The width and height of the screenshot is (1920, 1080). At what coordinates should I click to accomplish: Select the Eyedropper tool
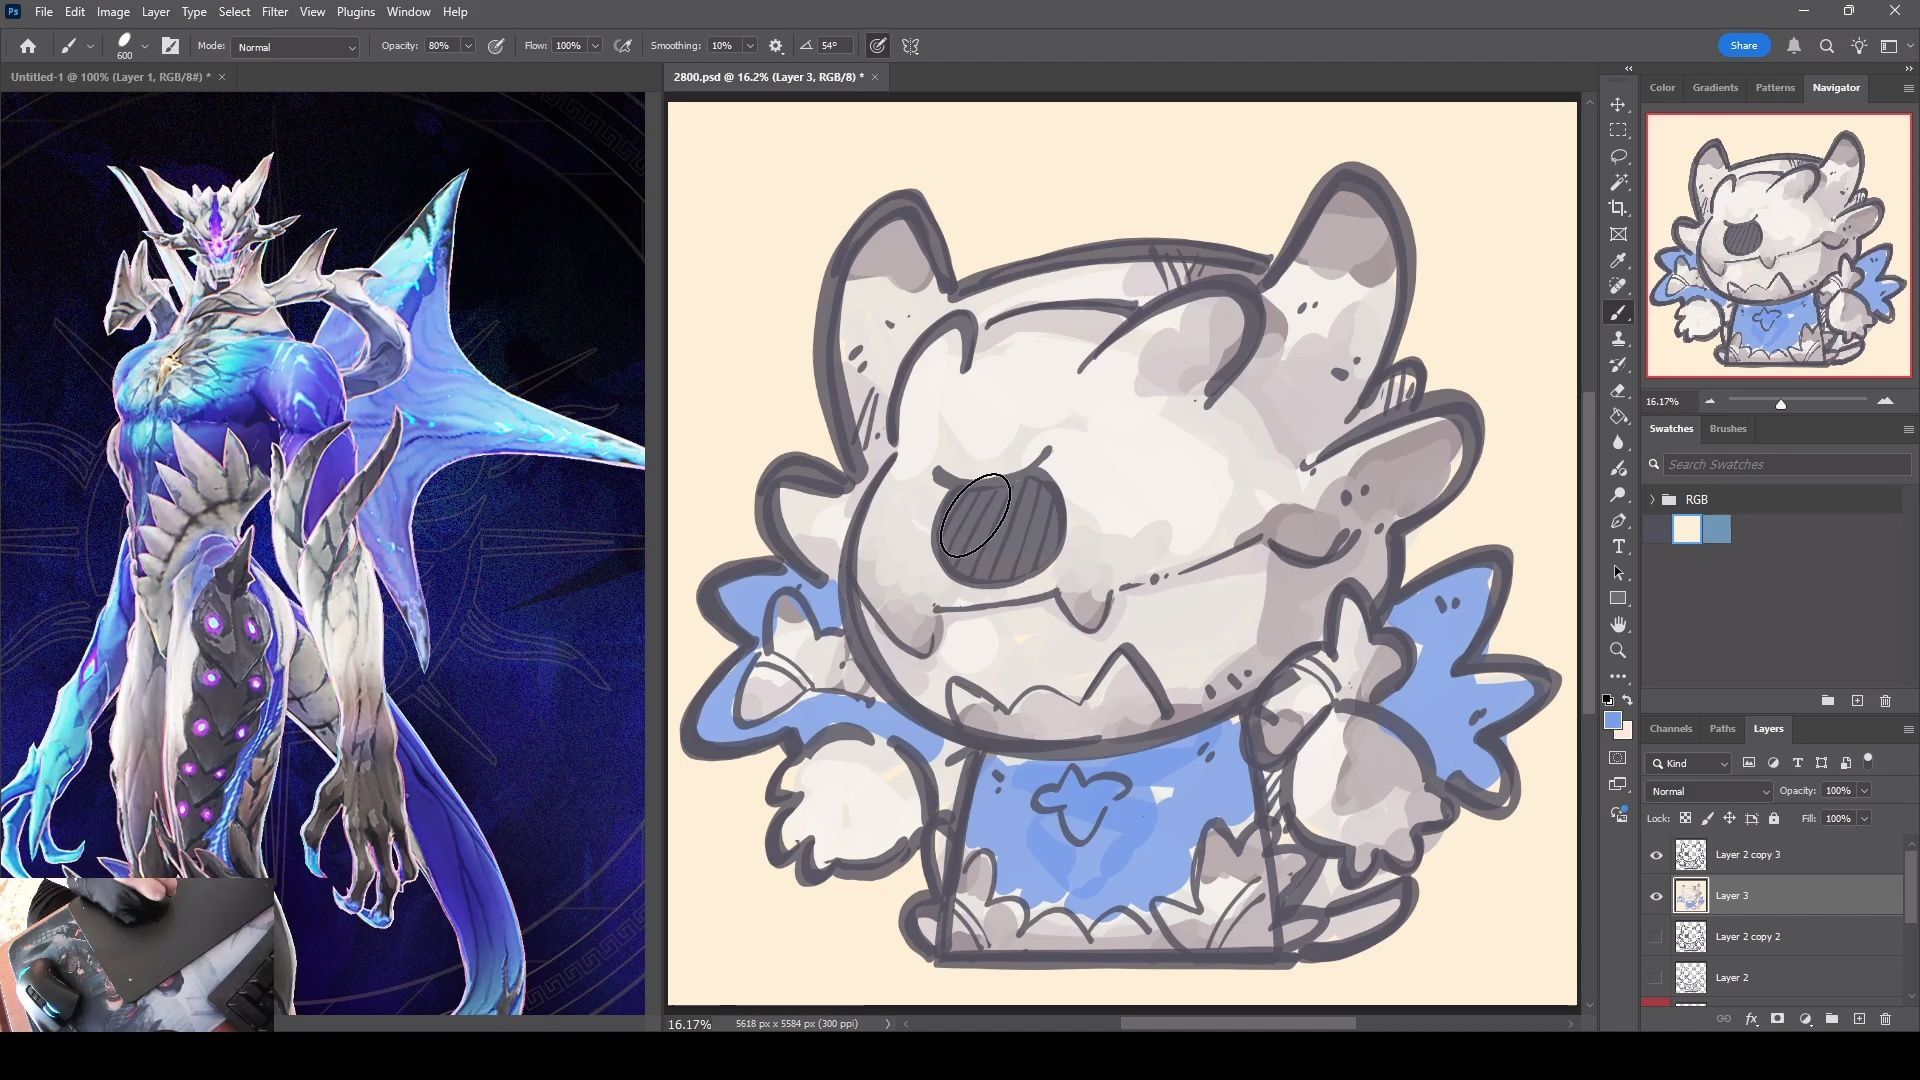[1618, 261]
